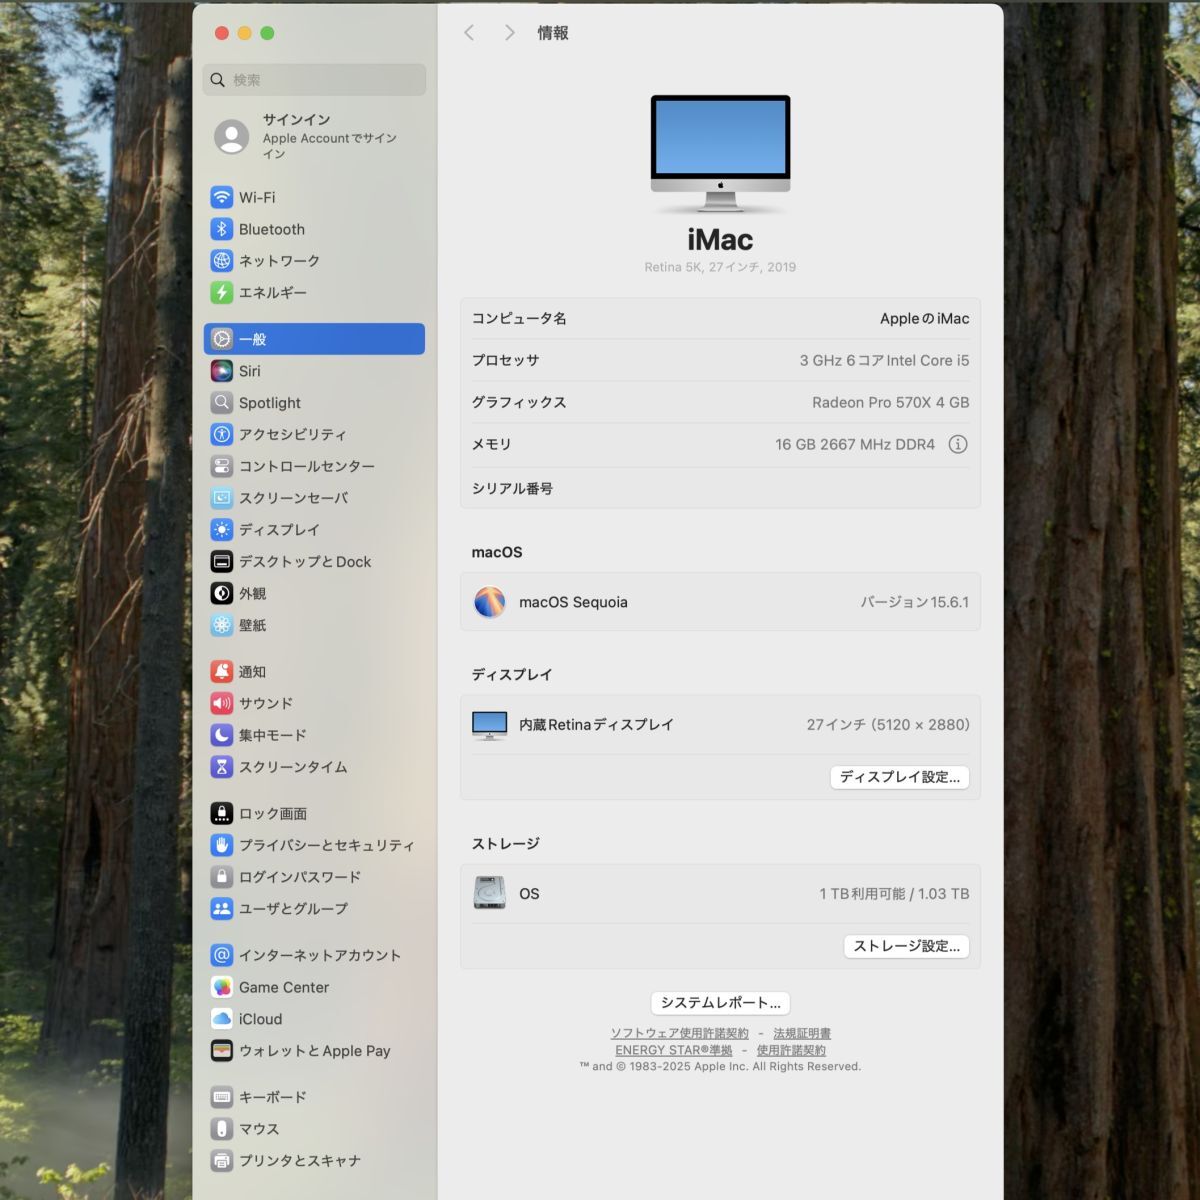Image resolution: width=1200 pixels, height=1200 pixels.
Task: Open スクリーンタイム settings
Action: point(314,767)
